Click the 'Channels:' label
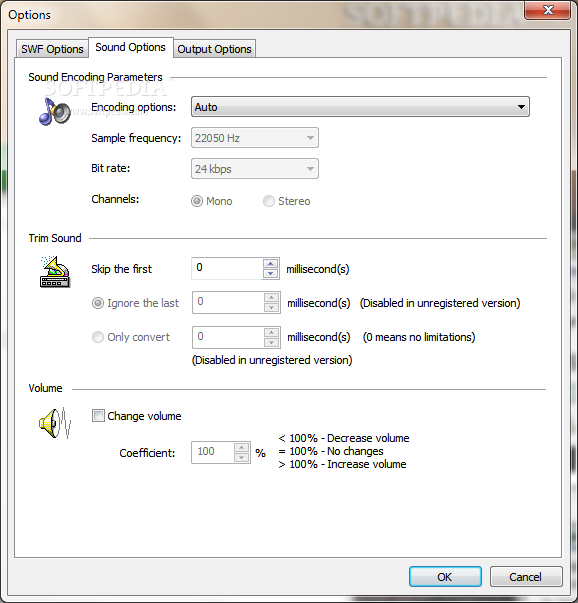The image size is (578, 603). point(115,199)
